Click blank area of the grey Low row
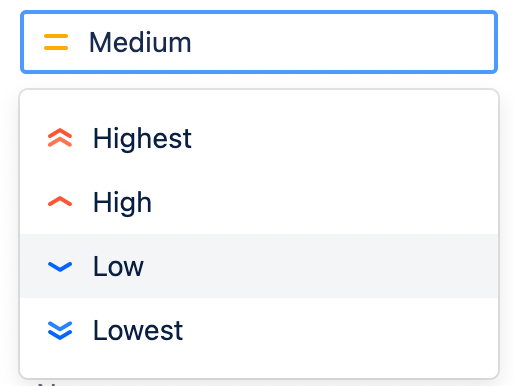This screenshot has width=514, height=386. coord(320,266)
